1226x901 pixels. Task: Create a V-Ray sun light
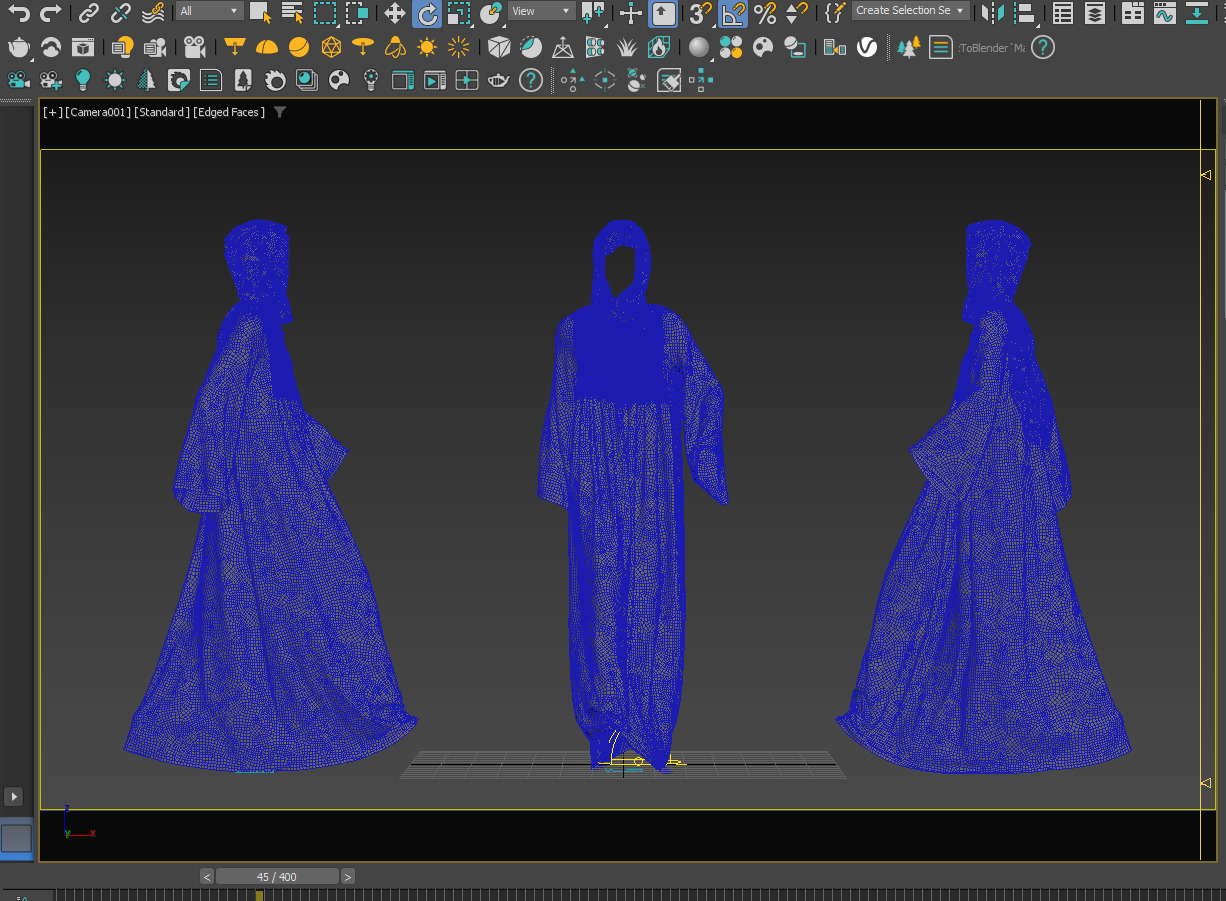pyautogui.click(x=427, y=47)
